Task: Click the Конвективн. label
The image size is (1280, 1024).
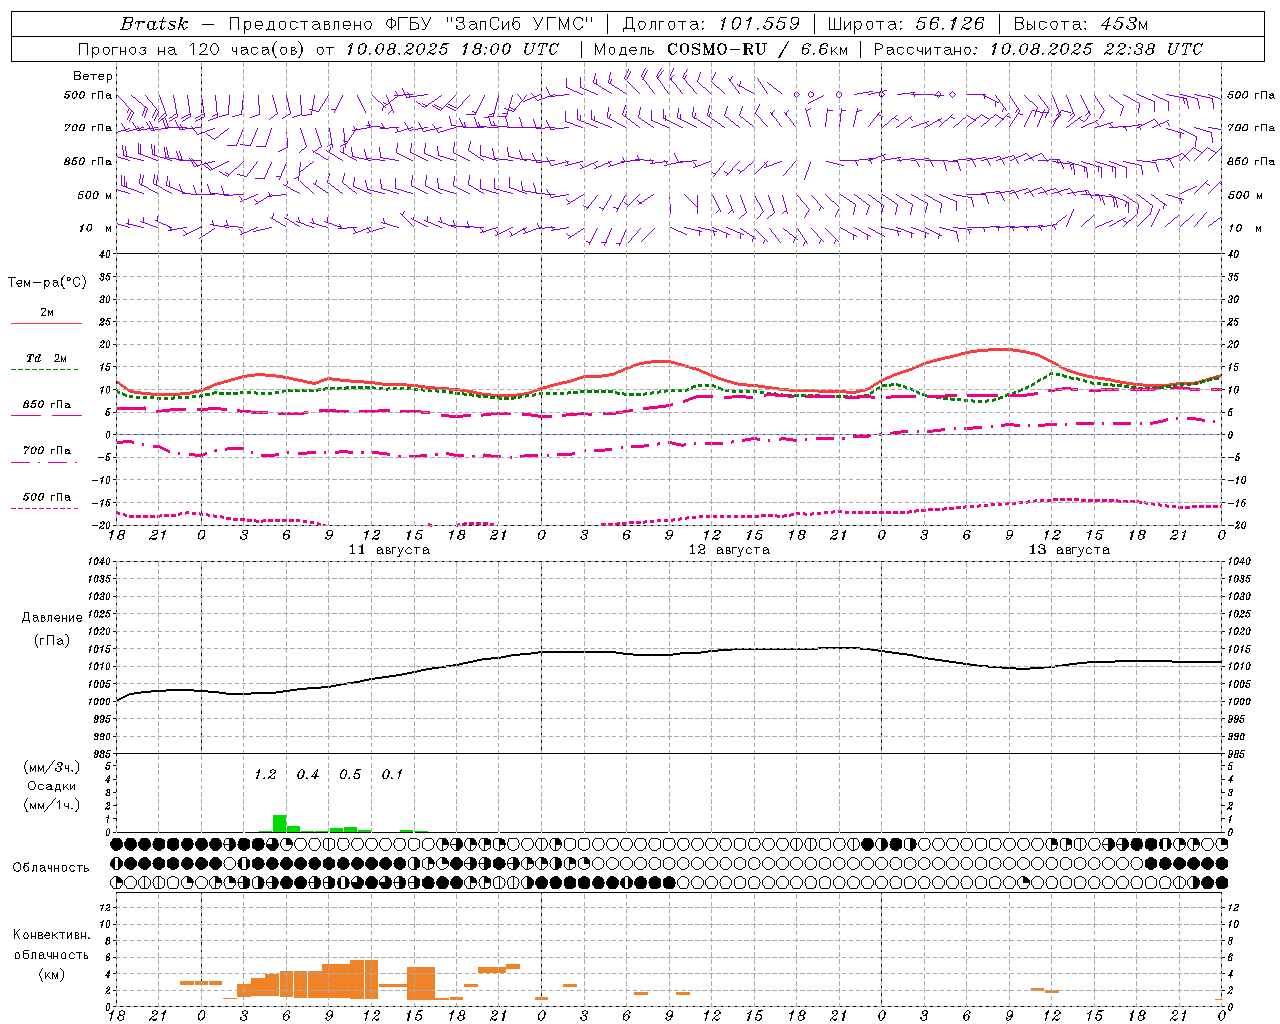Action: pos(51,935)
